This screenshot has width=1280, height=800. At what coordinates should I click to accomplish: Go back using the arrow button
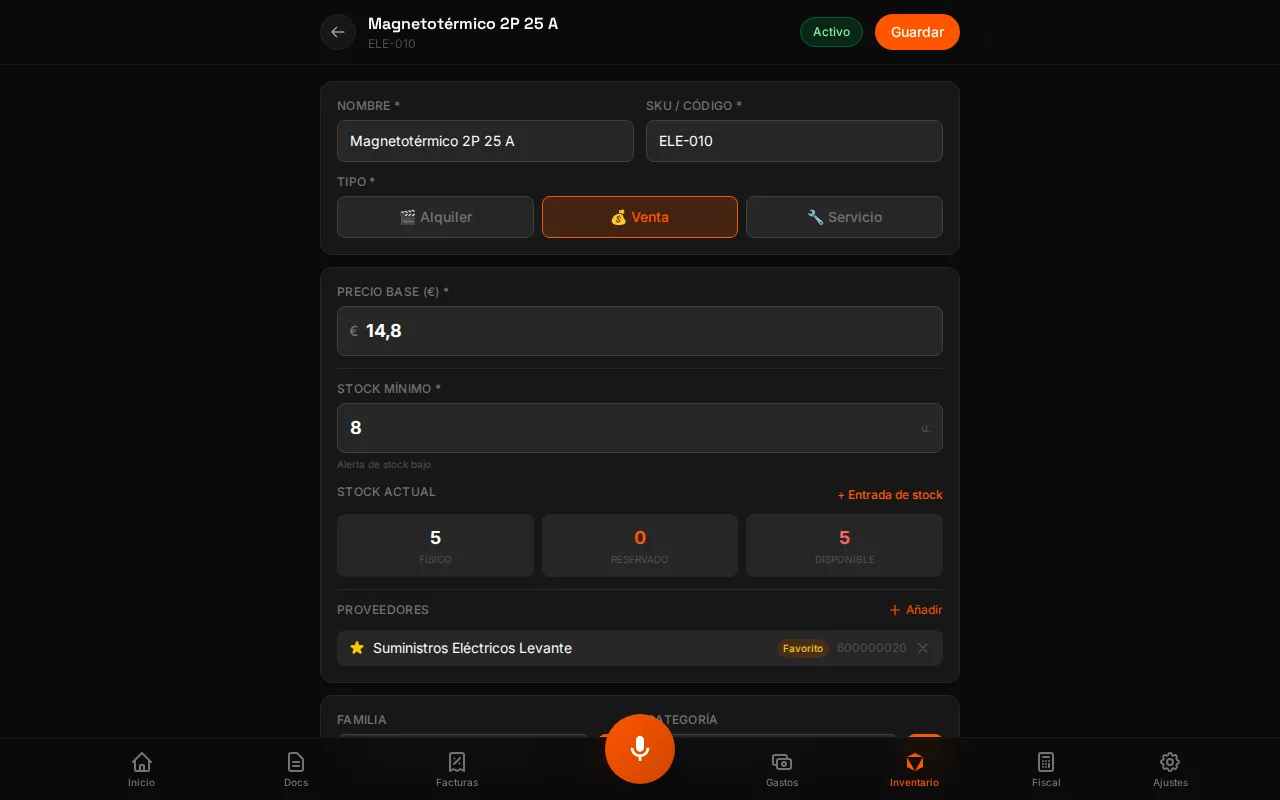coord(338,32)
